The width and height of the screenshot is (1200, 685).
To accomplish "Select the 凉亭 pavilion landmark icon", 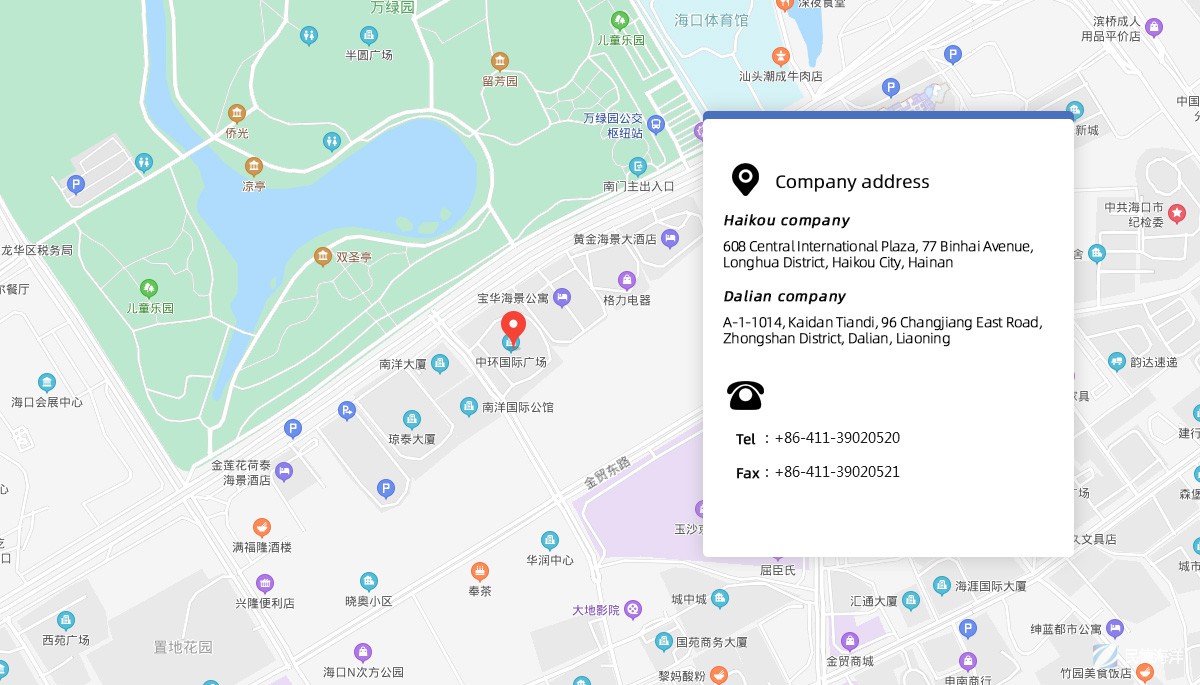I will pos(254,166).
